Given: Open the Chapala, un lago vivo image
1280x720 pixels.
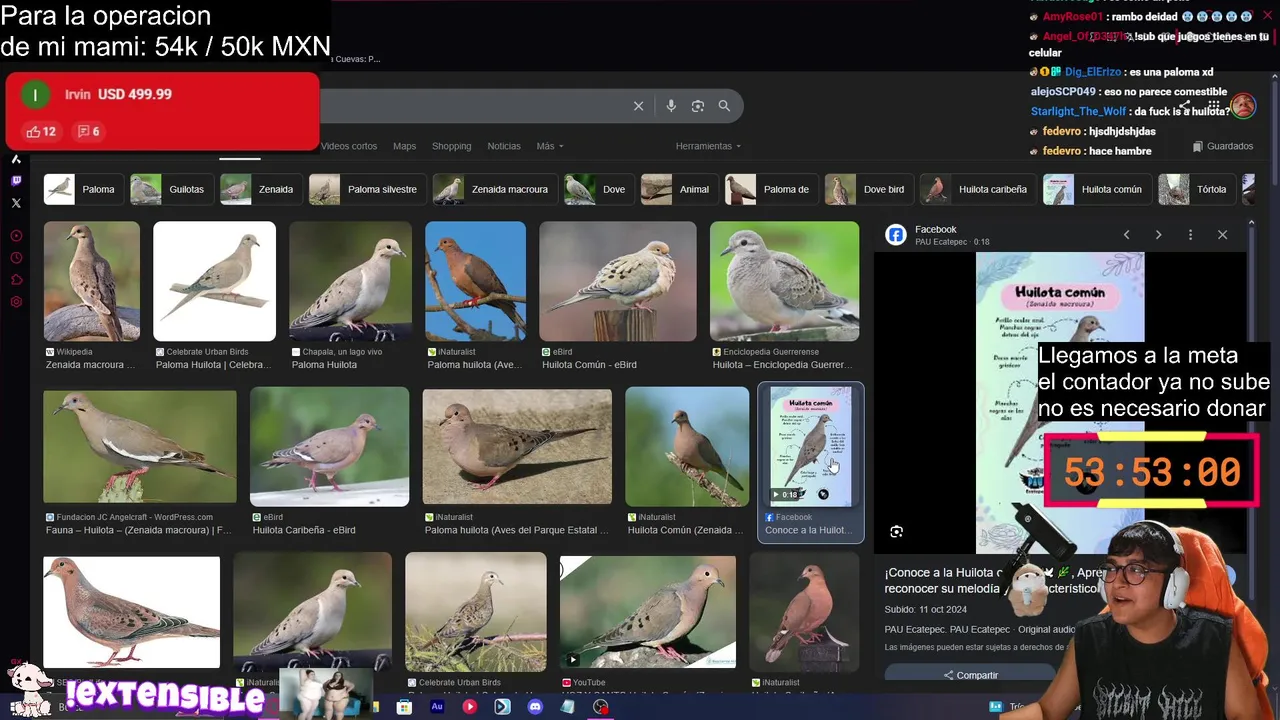Looking at the screenshot, I should pyautogui.click(x=350, y=282).
